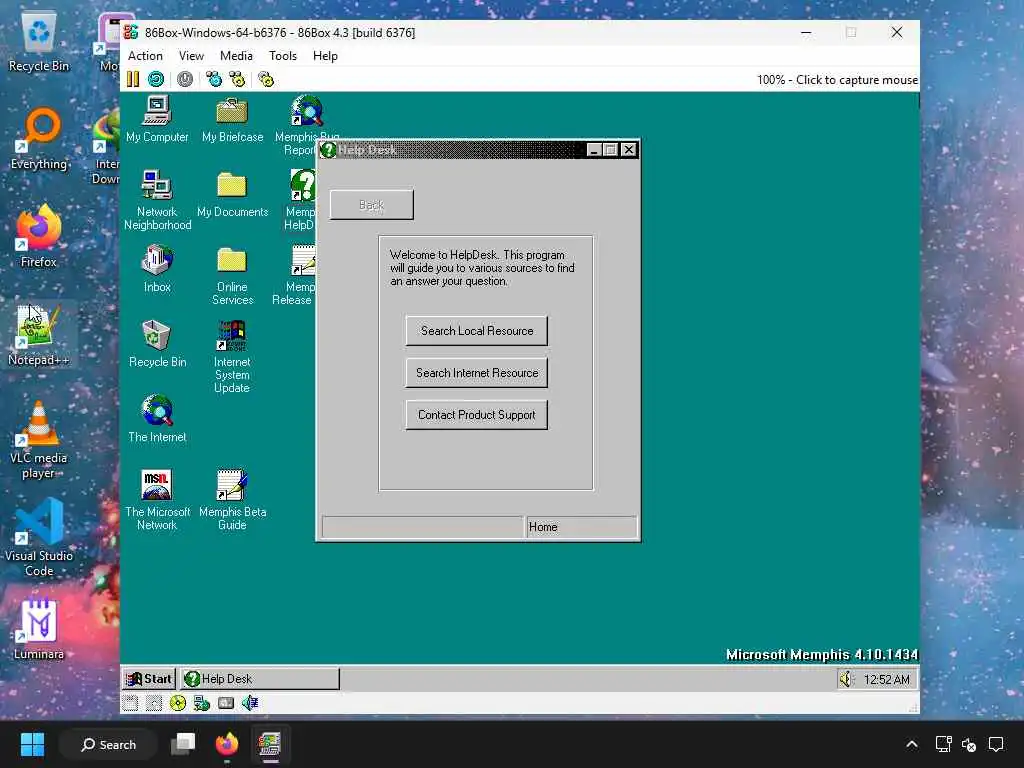Minimize the Help Desk window

594,150
